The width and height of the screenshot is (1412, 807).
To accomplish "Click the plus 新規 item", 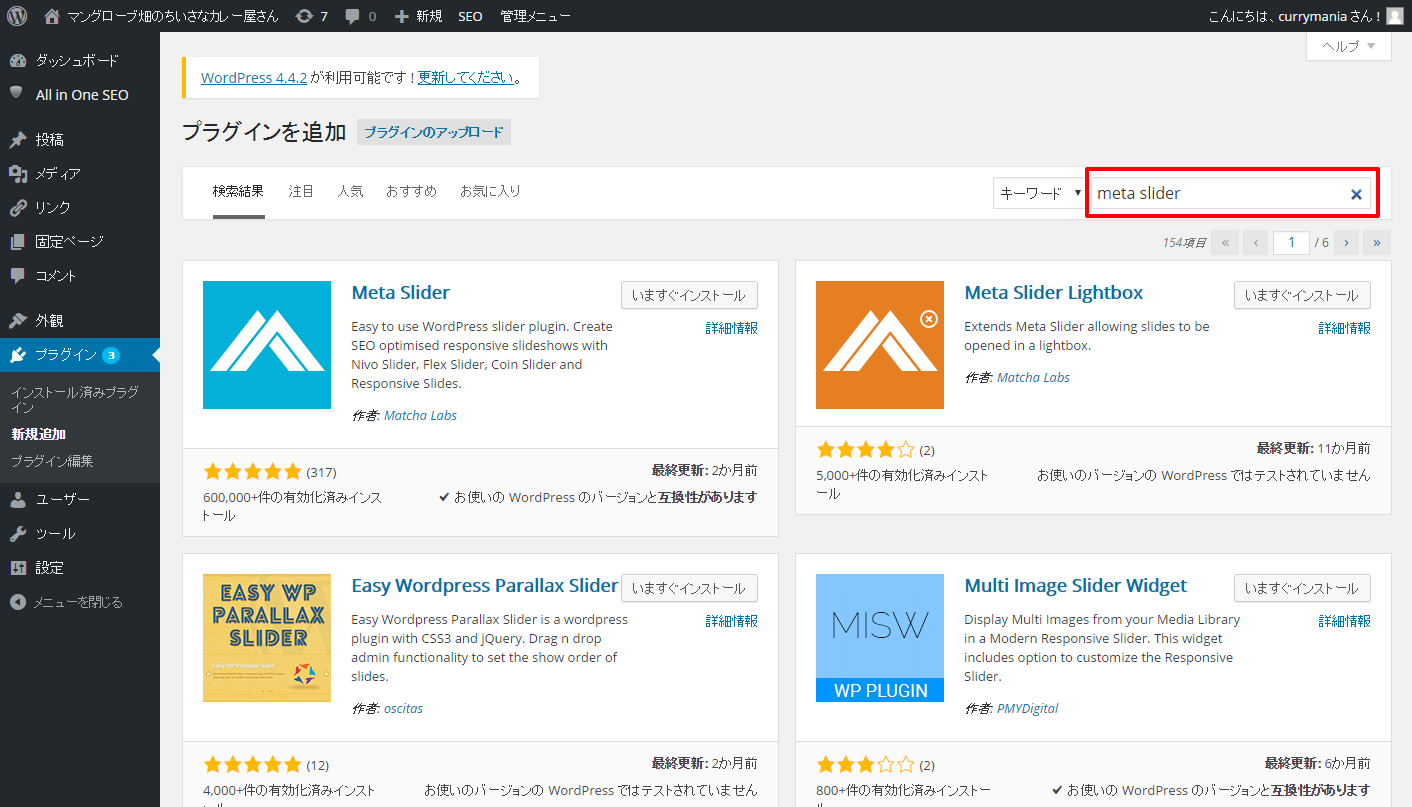I will [418, 16].
